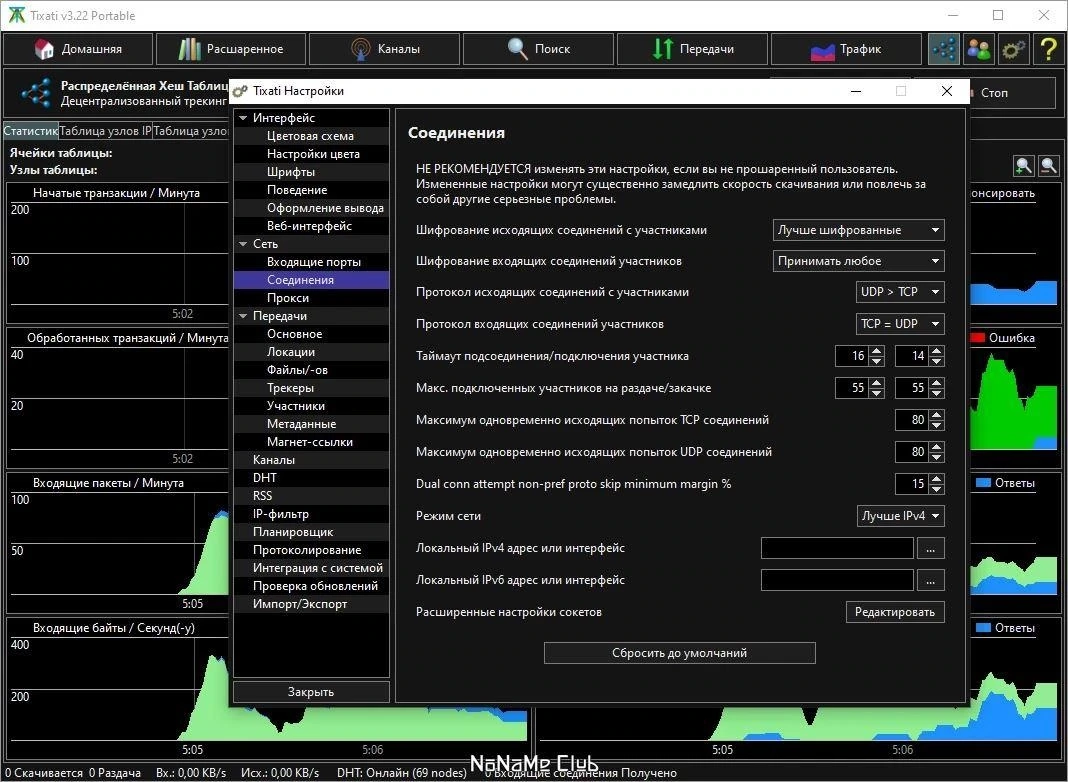
Task: Open the peers/users icon in toolbar
Action: [979, 49]
